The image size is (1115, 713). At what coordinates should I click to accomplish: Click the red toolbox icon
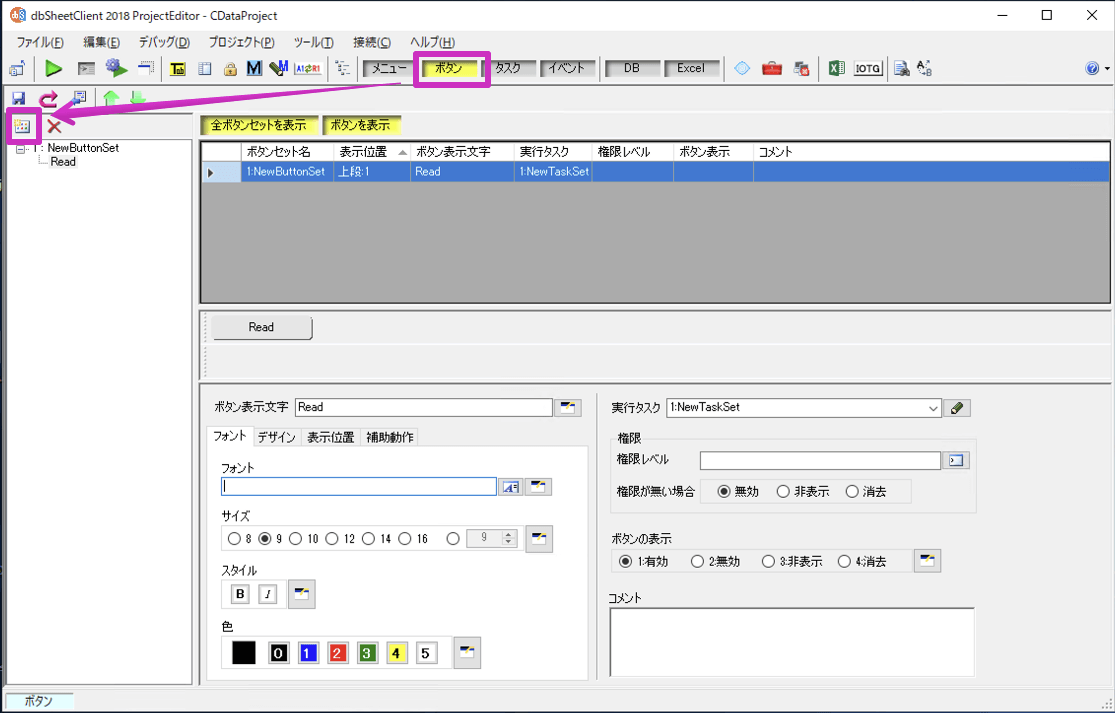click(x=771, y=69)
